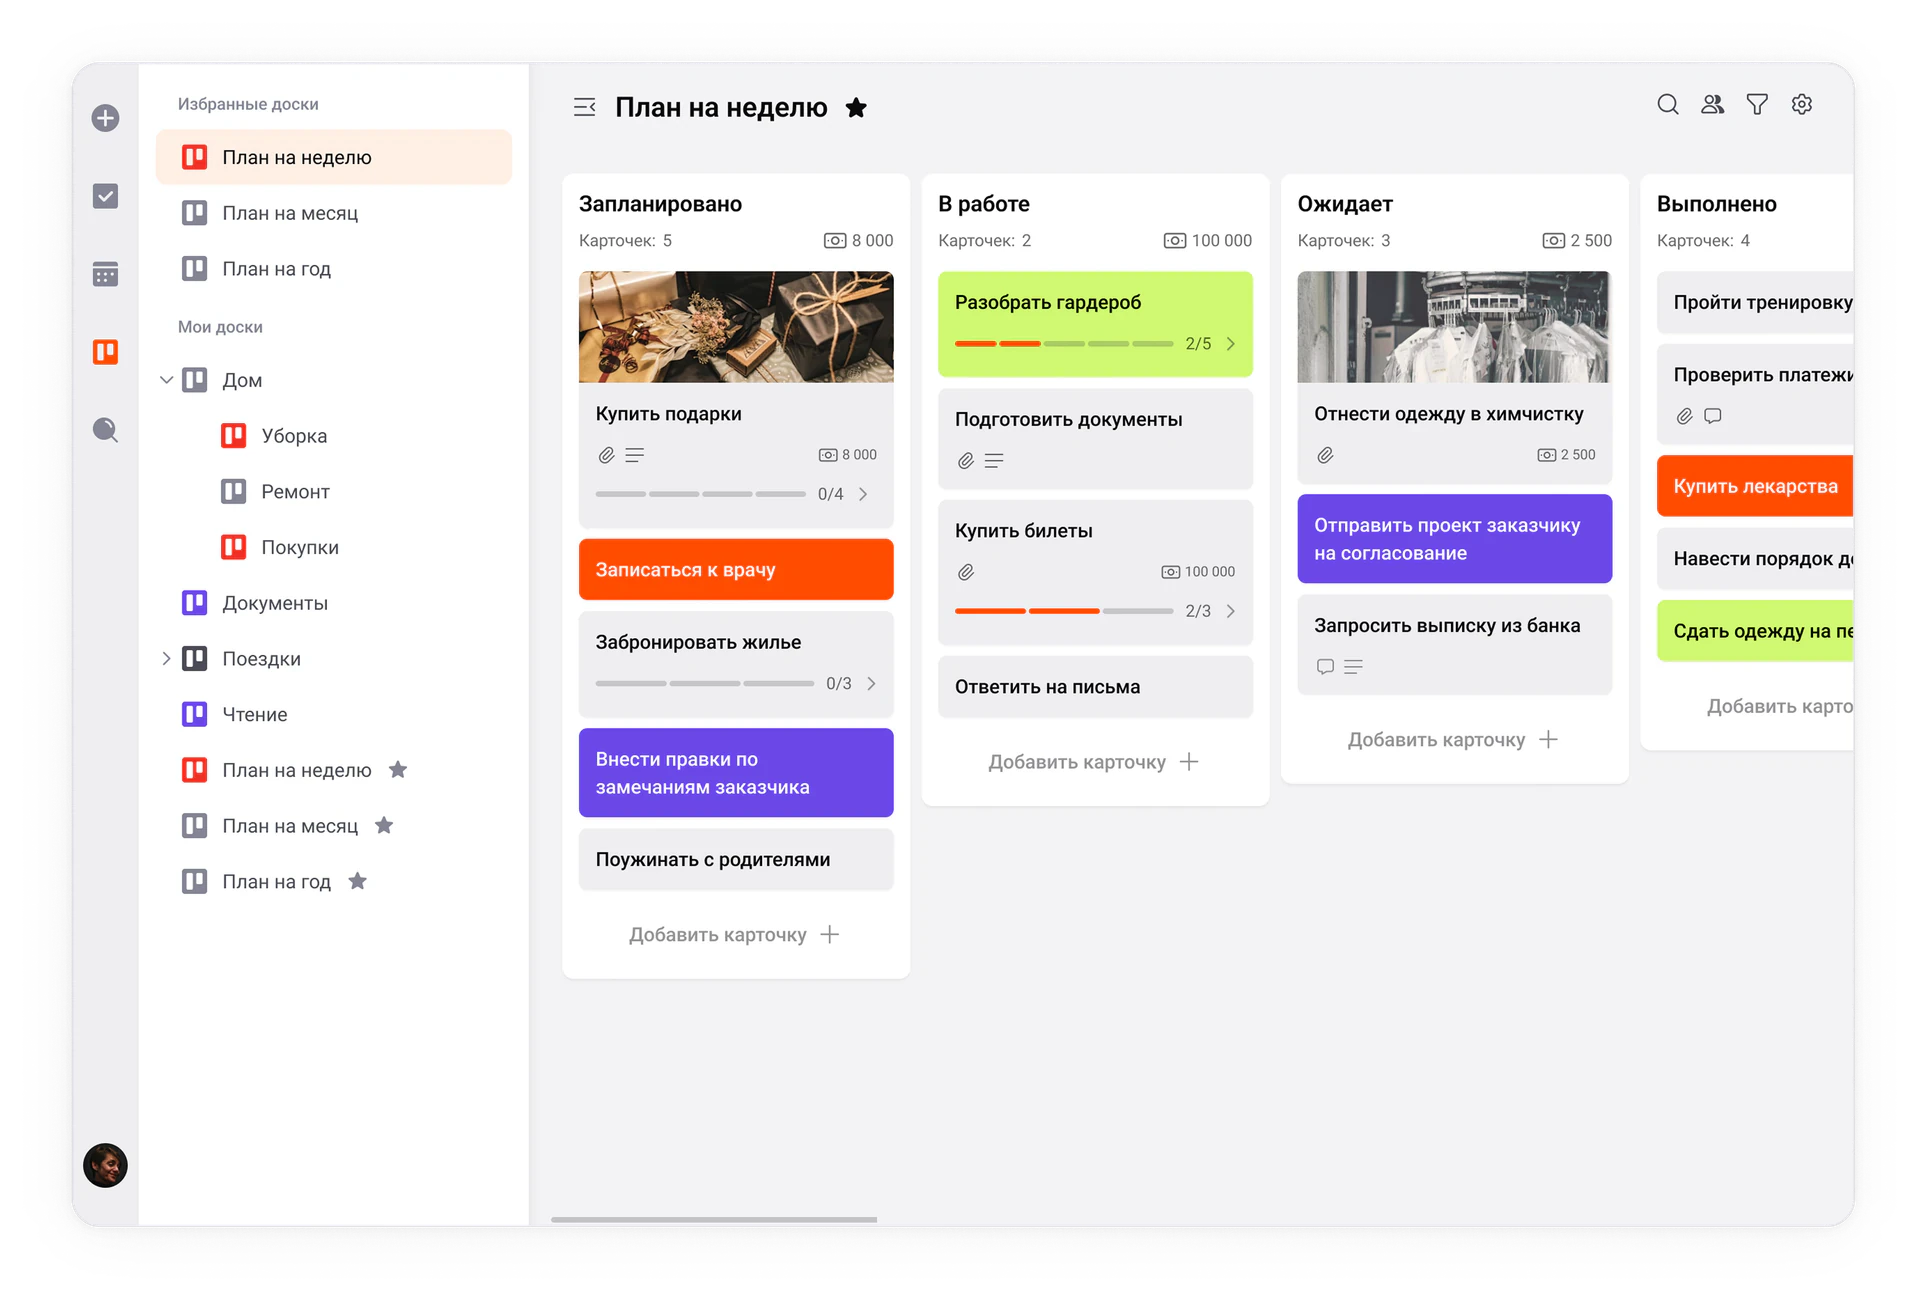Toggle star of План на месяц in Мои доски
The image size is (1920, 1301).
(384, 826)
